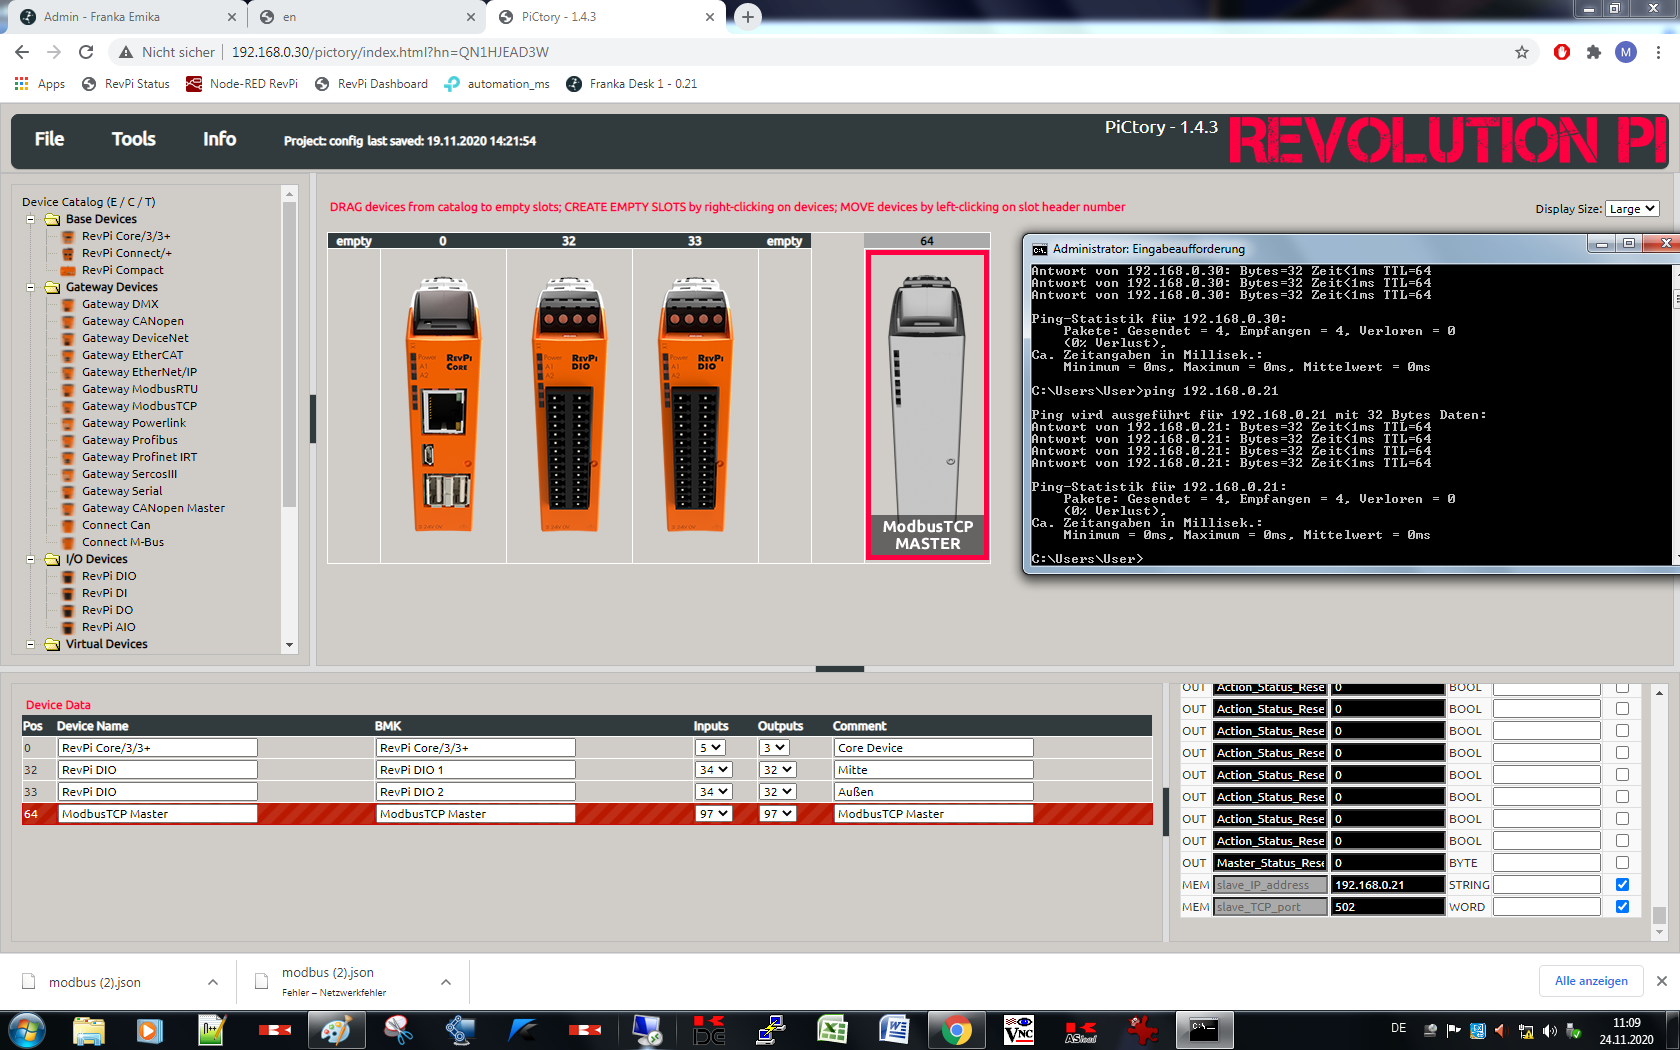This screenshot has width=1680, height=1050.
Task: Open the Node-RED RevPi bookmark
Action: (242, 84)
